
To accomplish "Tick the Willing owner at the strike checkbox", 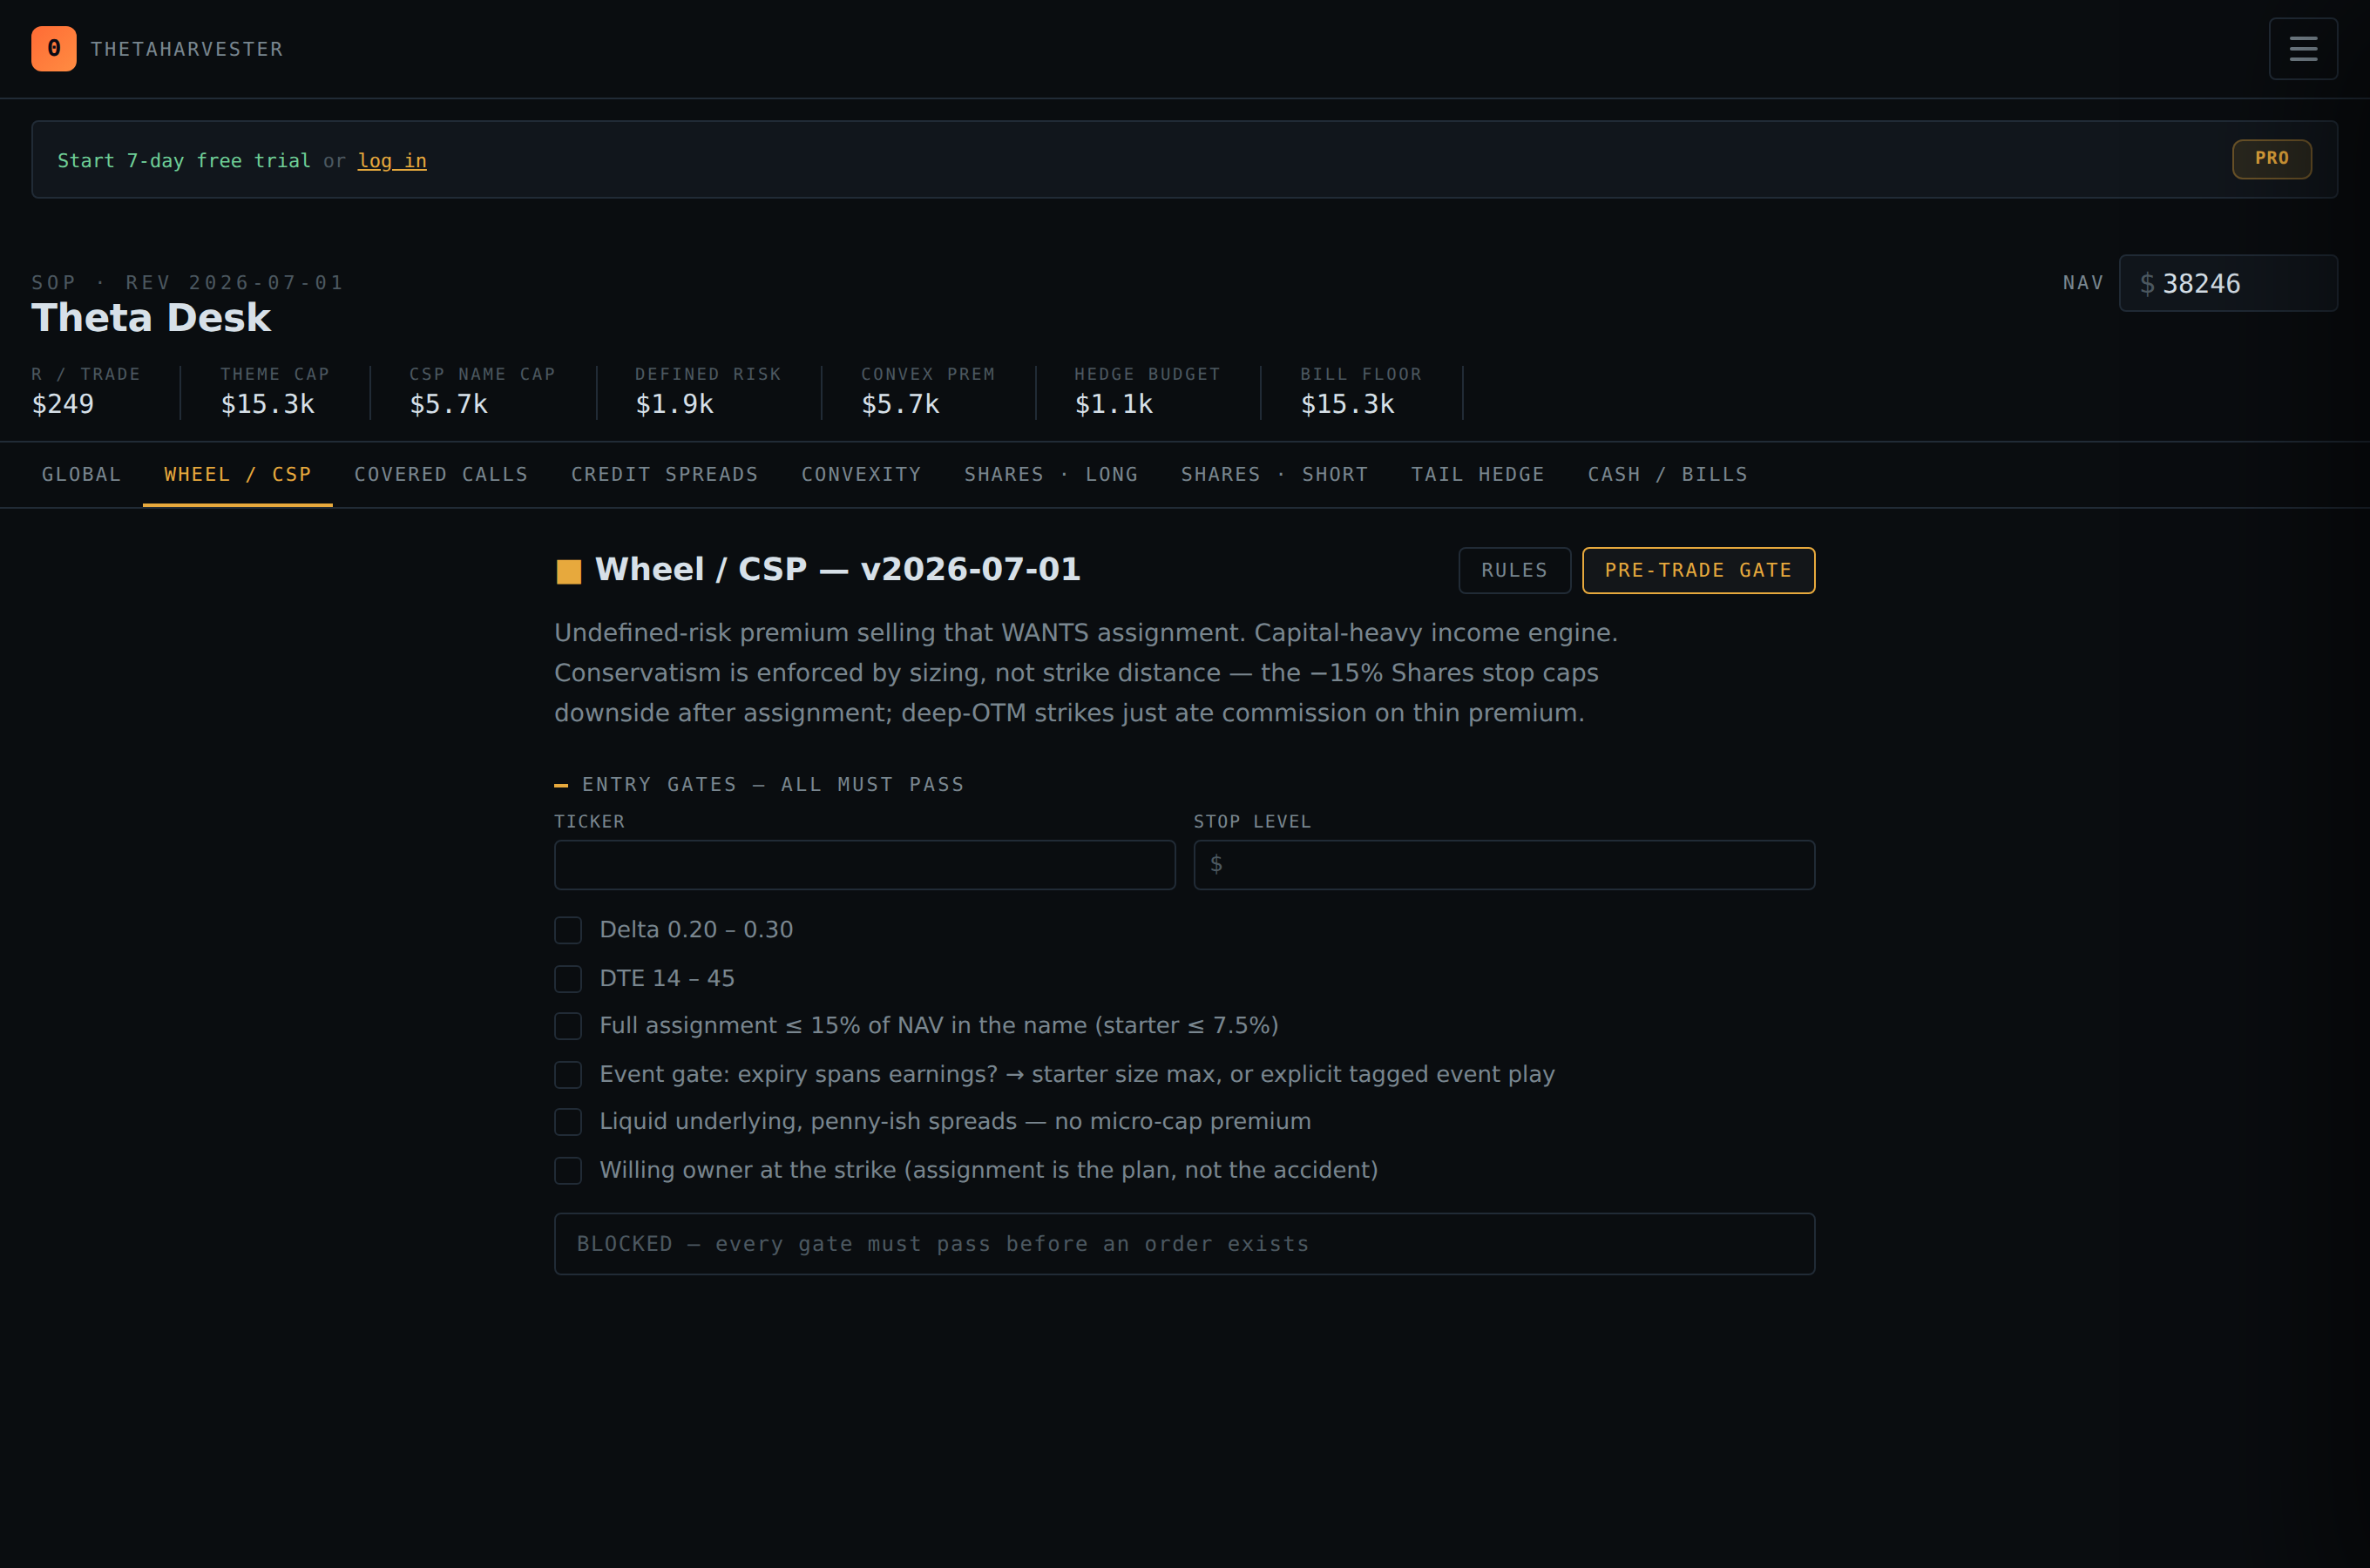I will [x=568, y=1170].
